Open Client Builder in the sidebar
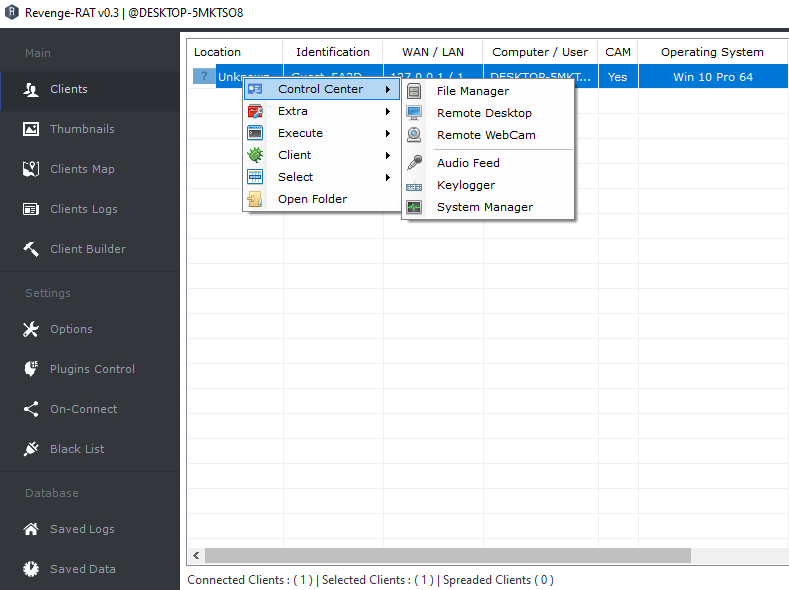Viewport: 789px width, 590px height. [x=90, y=249]
